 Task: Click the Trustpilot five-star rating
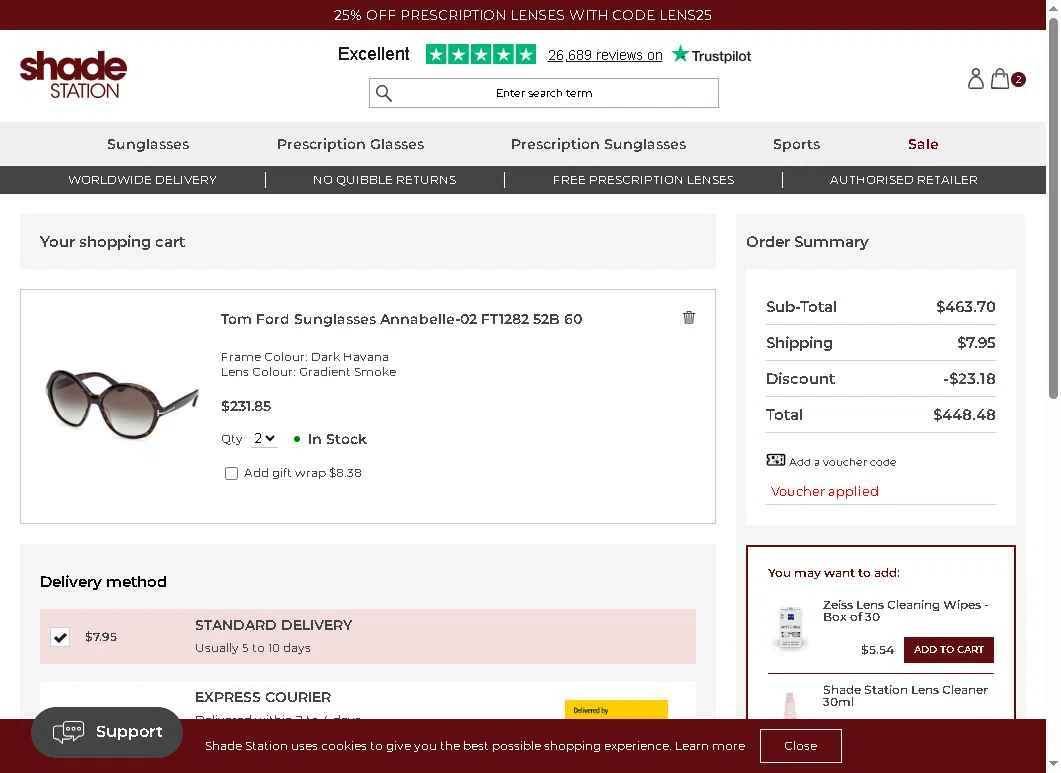[480, 54]
